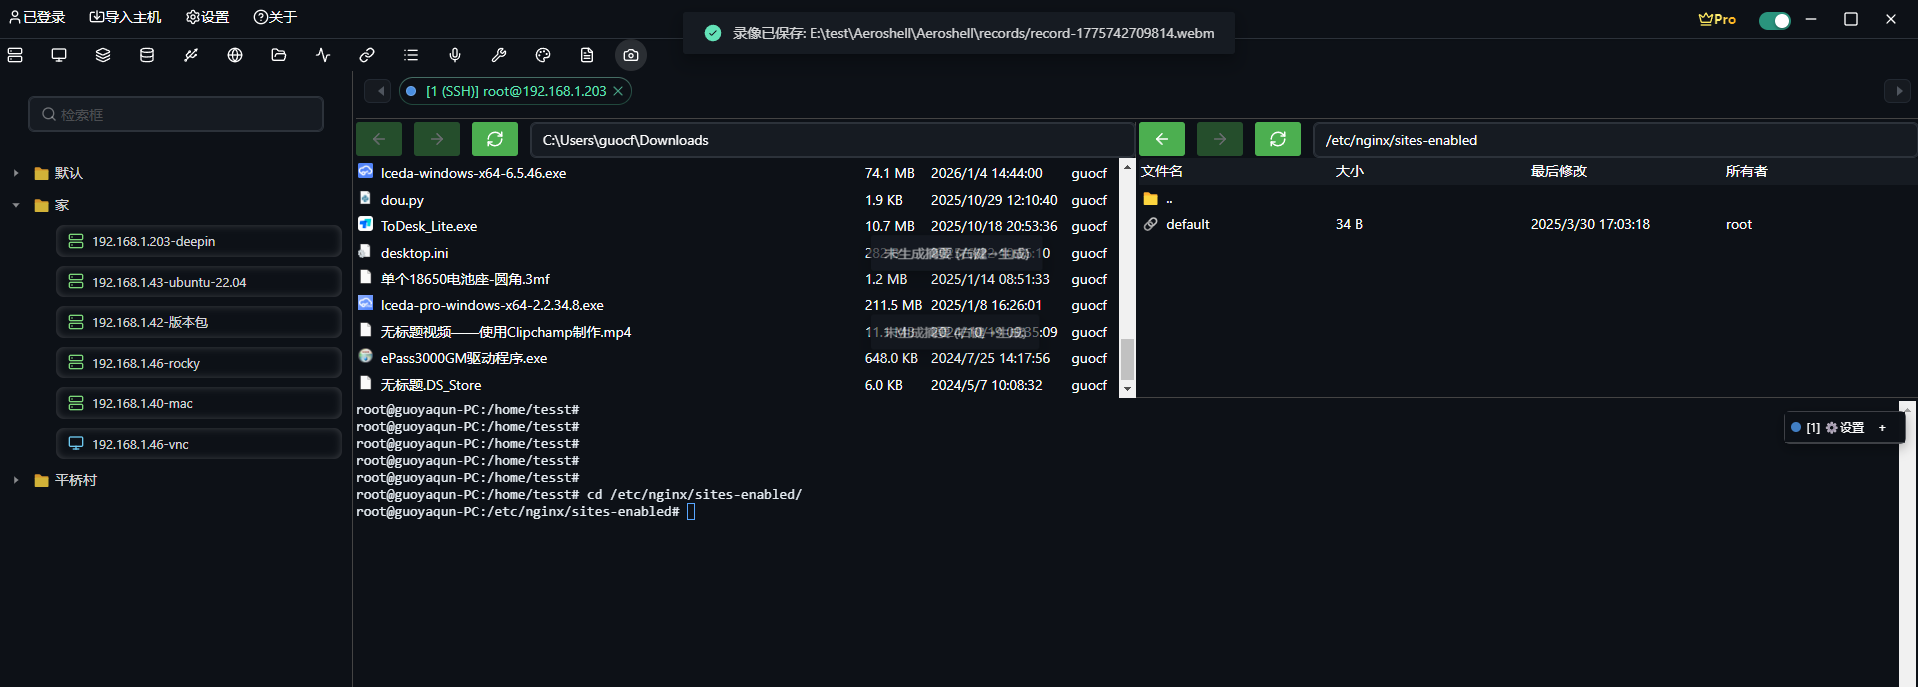Open the wrench tools icon
The height and width of the screenshot is (687, 1918).
pyautogui.click(x=499, y=55)
